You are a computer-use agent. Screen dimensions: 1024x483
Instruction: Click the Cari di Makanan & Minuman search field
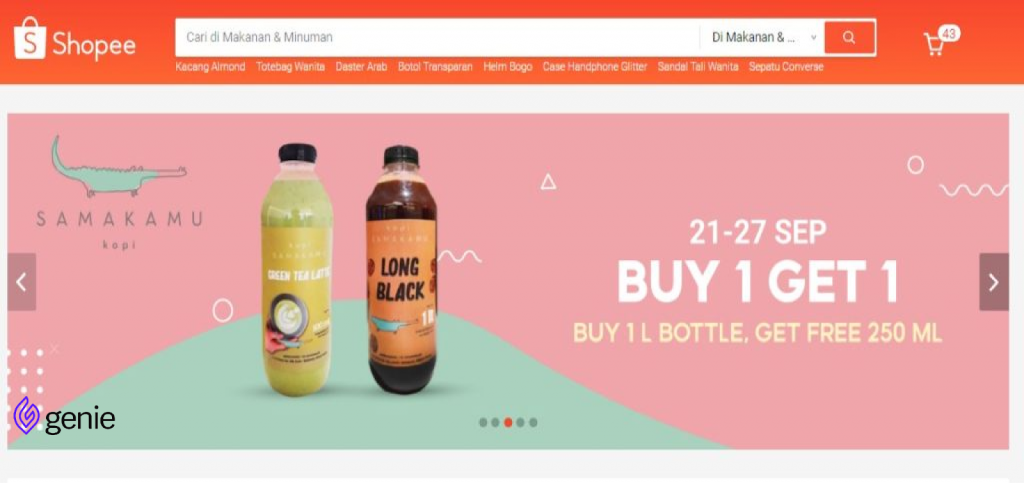(438, 37)
